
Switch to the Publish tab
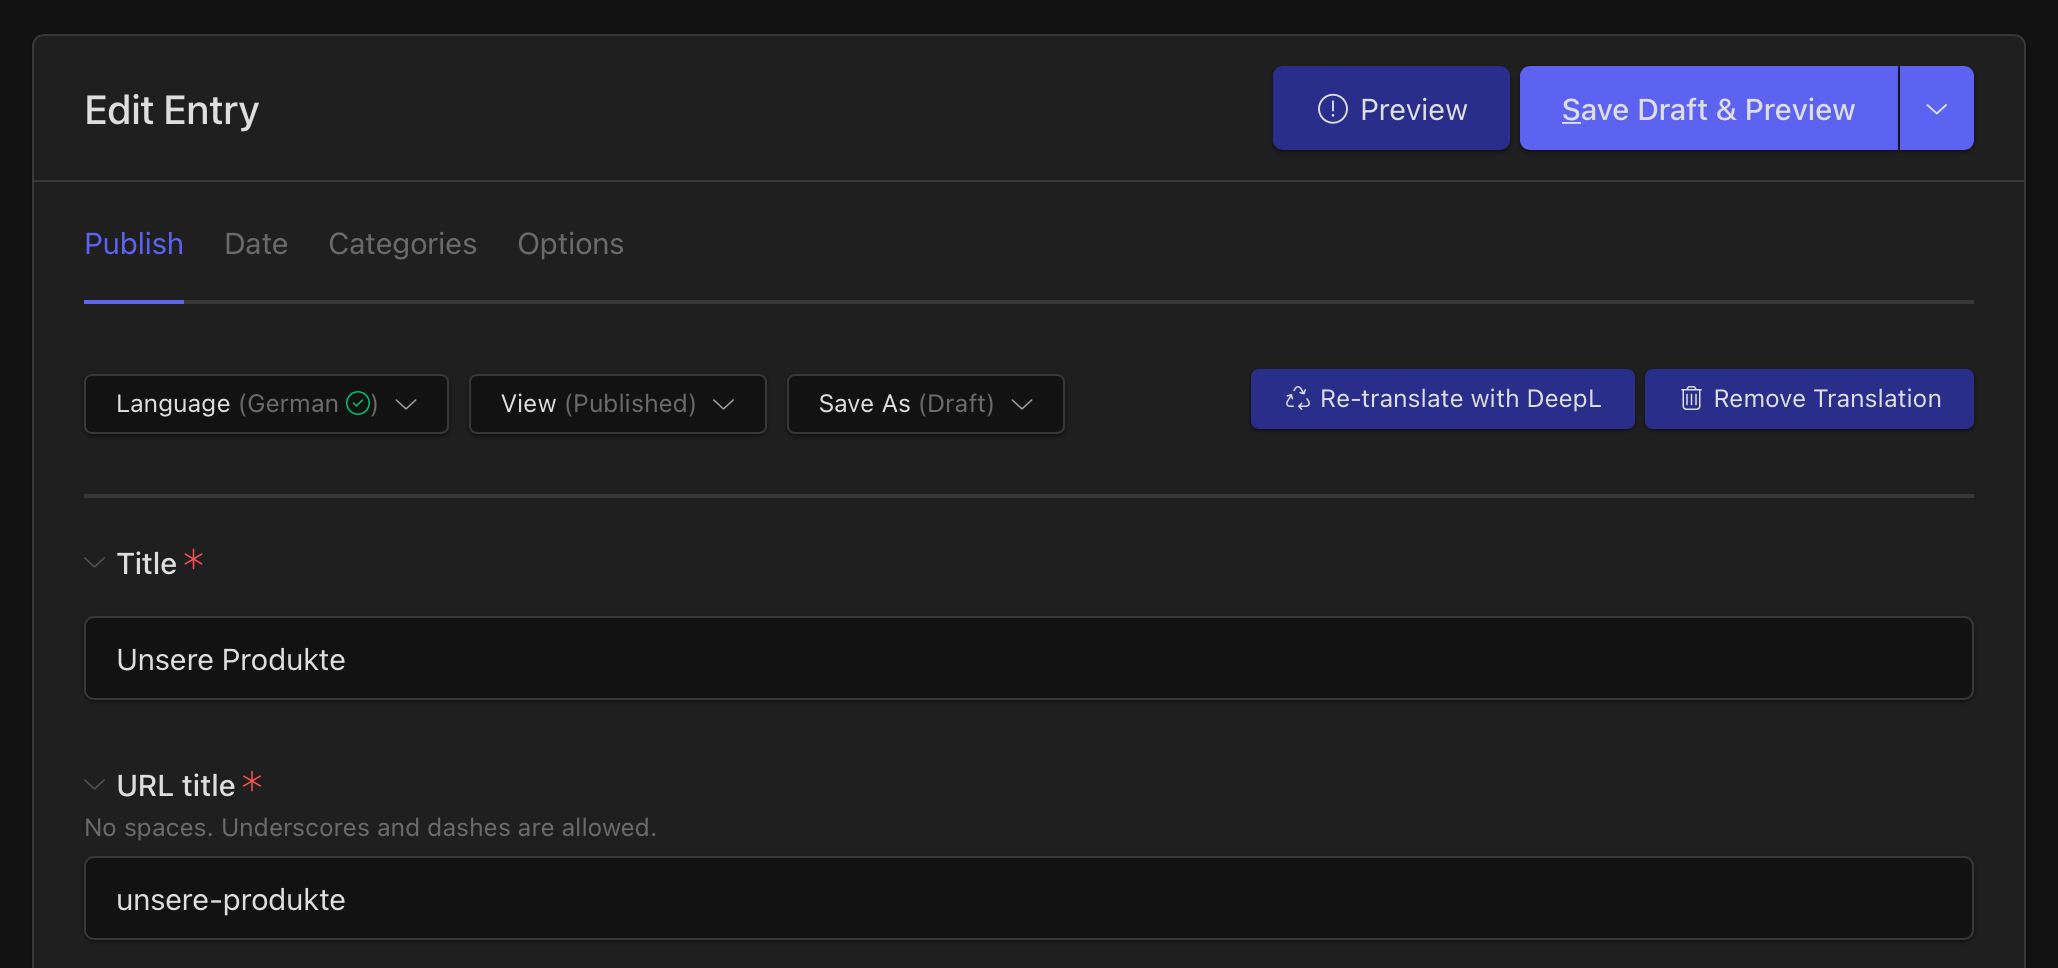(x=134, y=244)
